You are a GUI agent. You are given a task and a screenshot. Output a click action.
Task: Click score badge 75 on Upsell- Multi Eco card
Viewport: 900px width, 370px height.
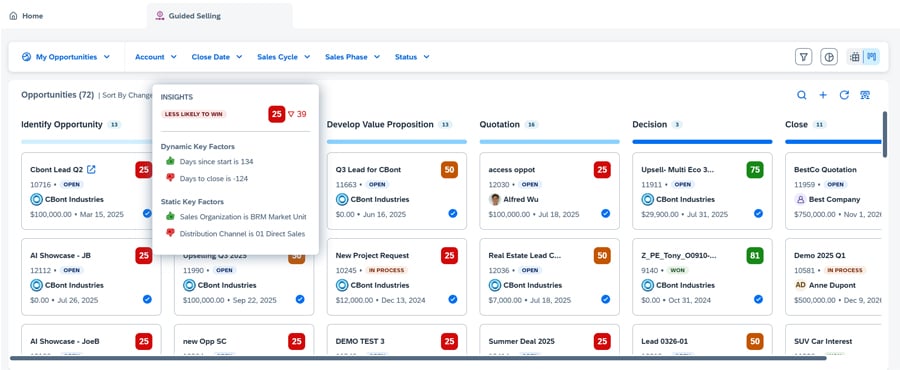click(755, 170)
